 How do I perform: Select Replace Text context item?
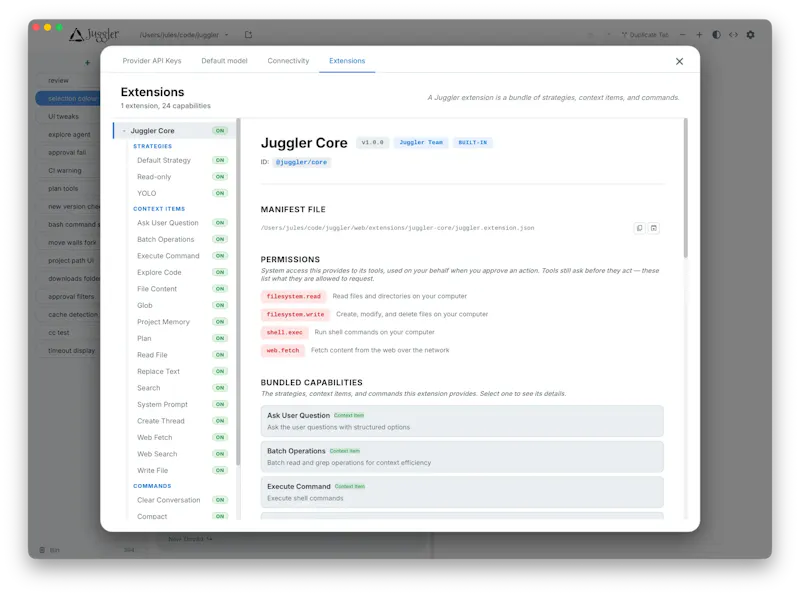point(158,371)
